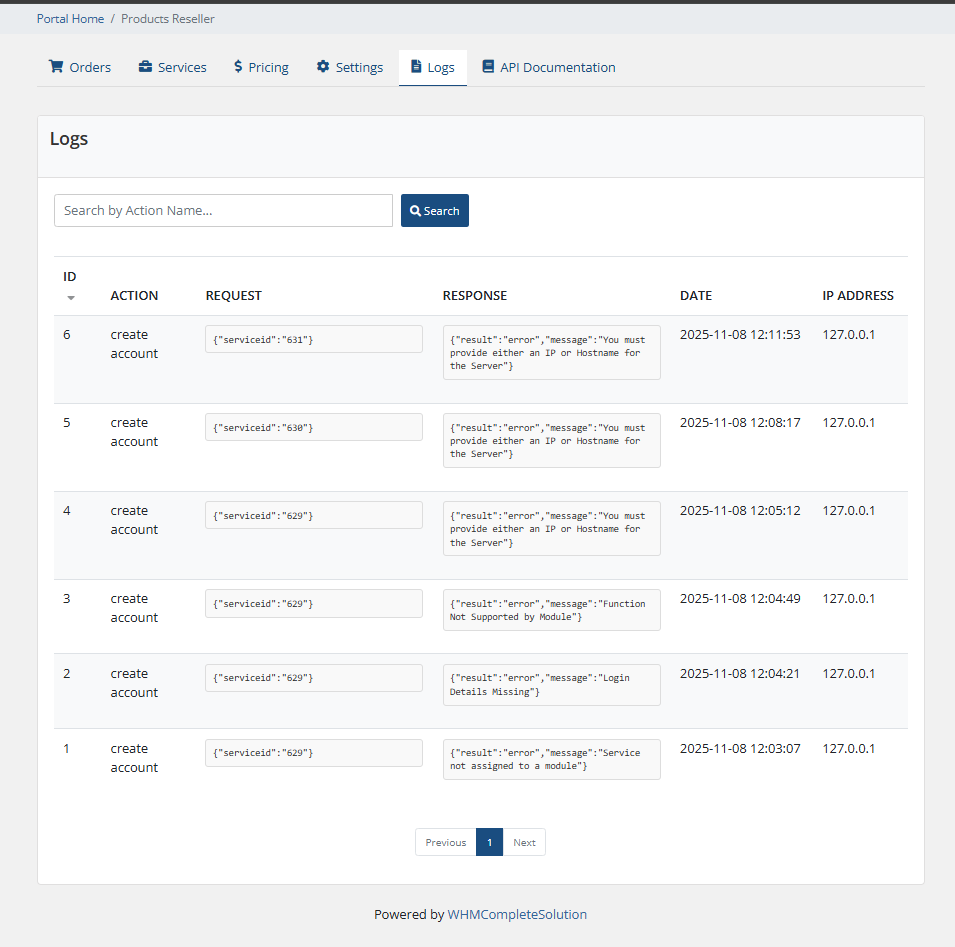Select the dollar sign Pricing icon
Viewport: 955px width, 947px height.
236,66
